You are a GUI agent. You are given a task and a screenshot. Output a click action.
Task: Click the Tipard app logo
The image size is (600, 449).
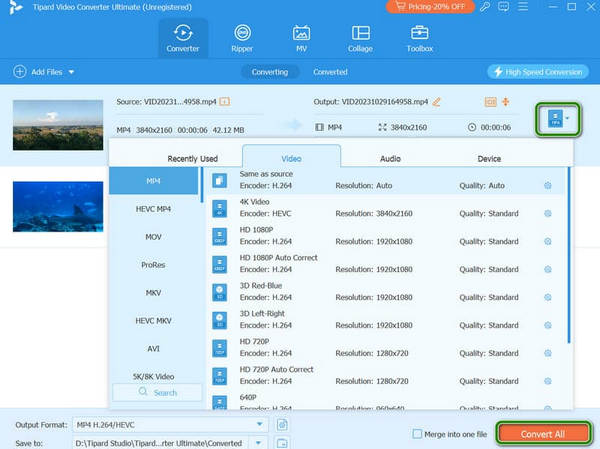pyautogui.click(x=15, y=7)
